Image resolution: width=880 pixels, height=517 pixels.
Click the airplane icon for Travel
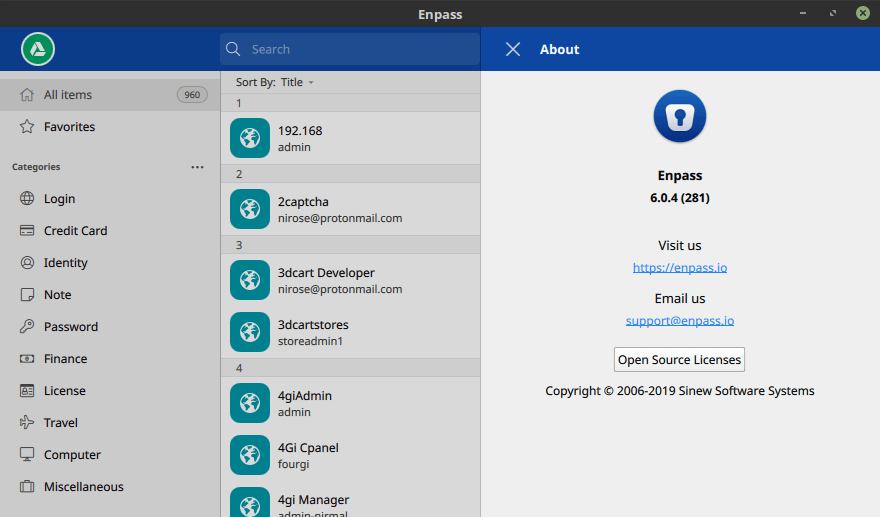click(x=27, y=422)
